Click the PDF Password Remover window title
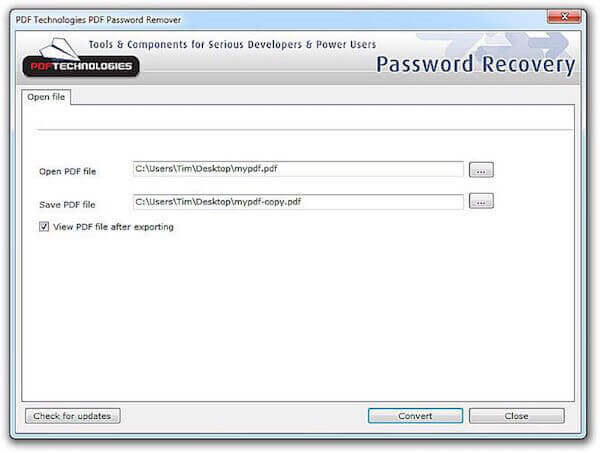This screenshot has height=453, width=600. tap(98, 20)
